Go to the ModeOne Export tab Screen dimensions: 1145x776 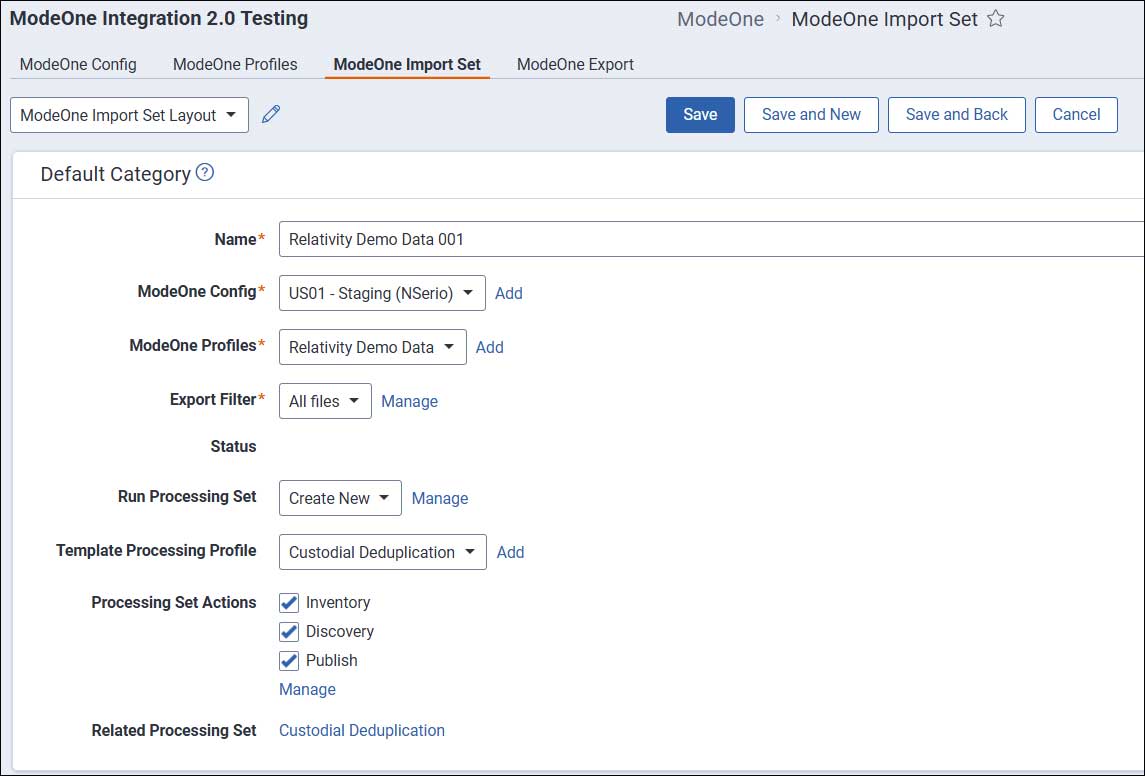tap(575, 64)
